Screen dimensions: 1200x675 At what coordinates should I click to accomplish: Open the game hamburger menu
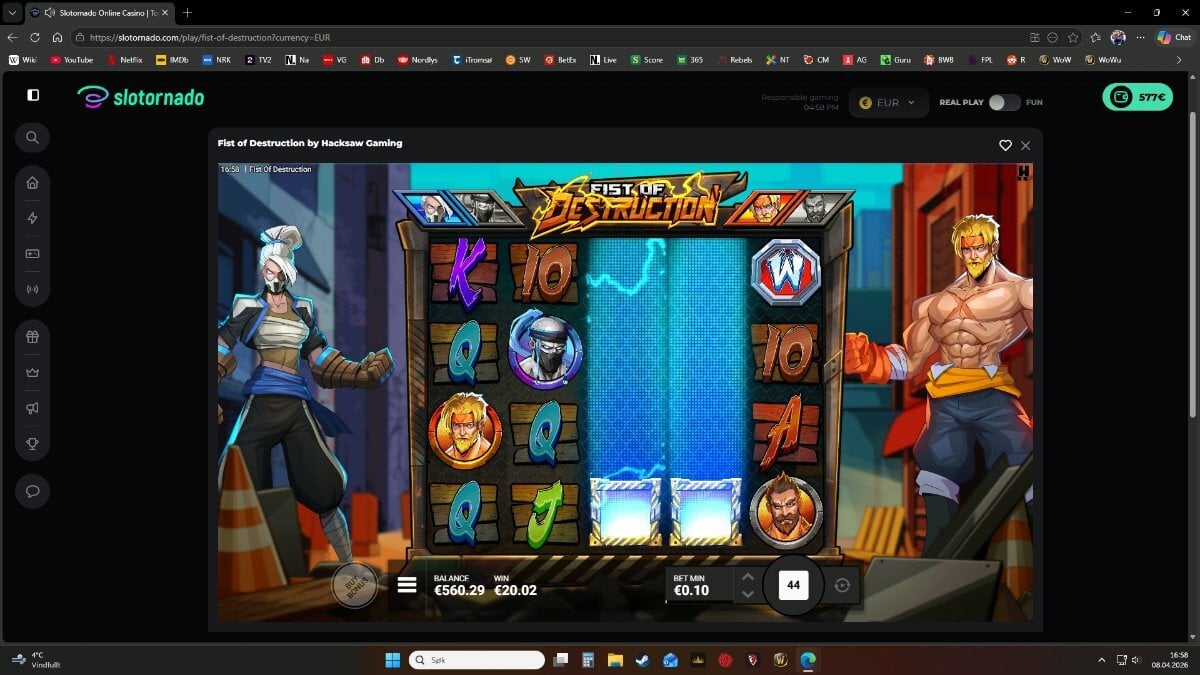pos(407,585)
